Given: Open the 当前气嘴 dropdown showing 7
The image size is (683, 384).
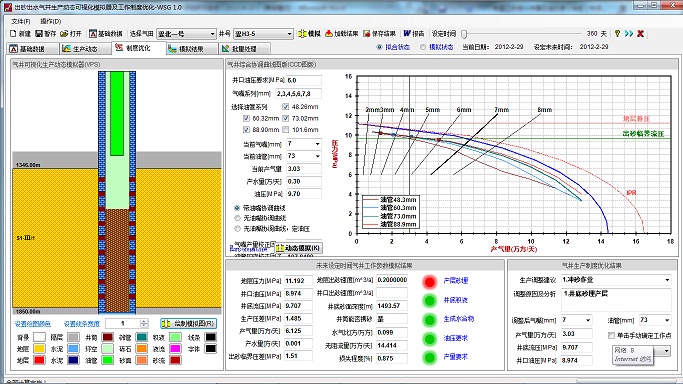Looking at the screenshot, I should [x=304, y=144].
